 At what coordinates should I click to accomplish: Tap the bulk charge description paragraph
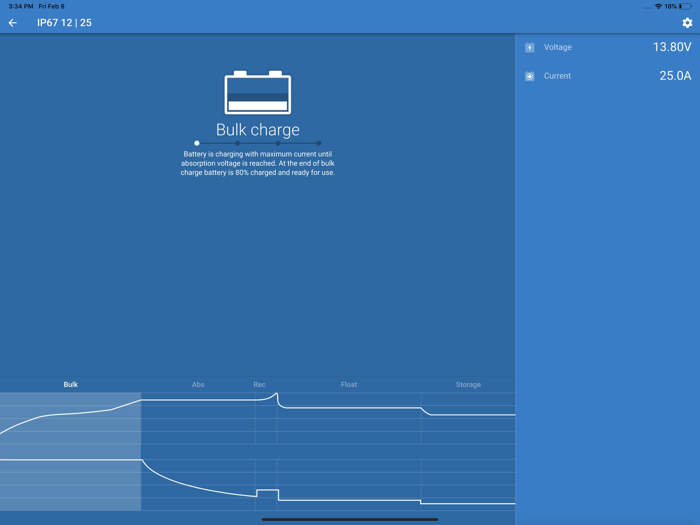(x=258, y=163)
